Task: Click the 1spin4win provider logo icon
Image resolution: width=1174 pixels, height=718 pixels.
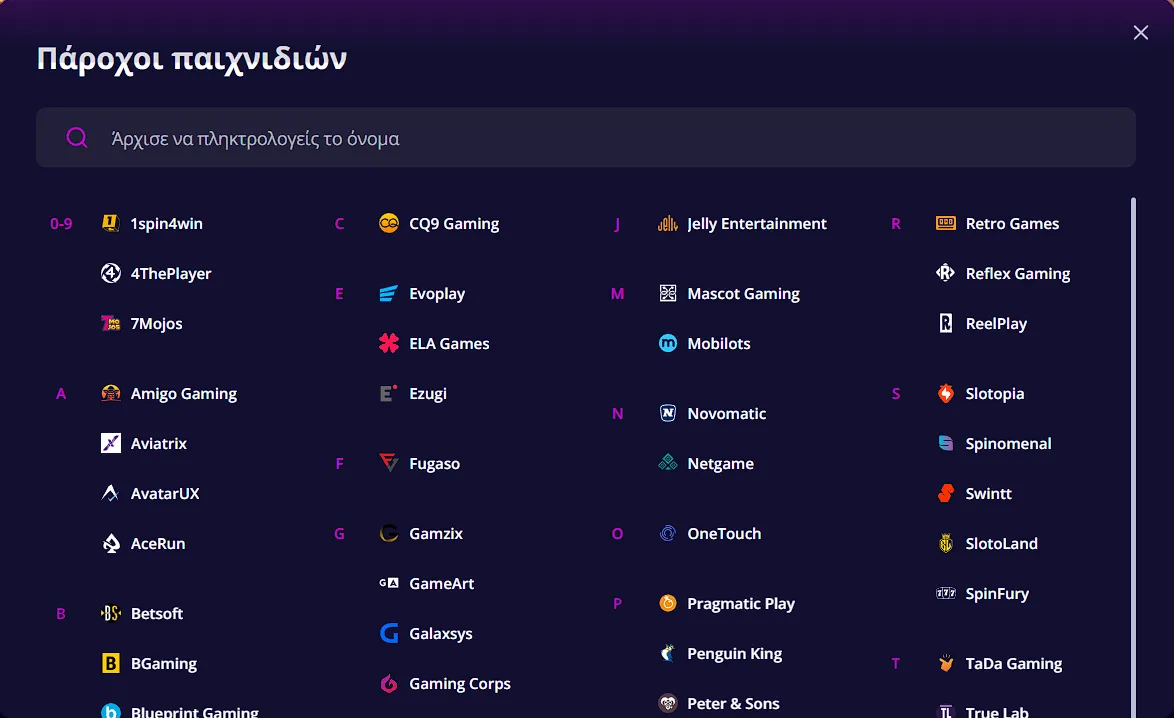Action: click(x=111, y=224)
